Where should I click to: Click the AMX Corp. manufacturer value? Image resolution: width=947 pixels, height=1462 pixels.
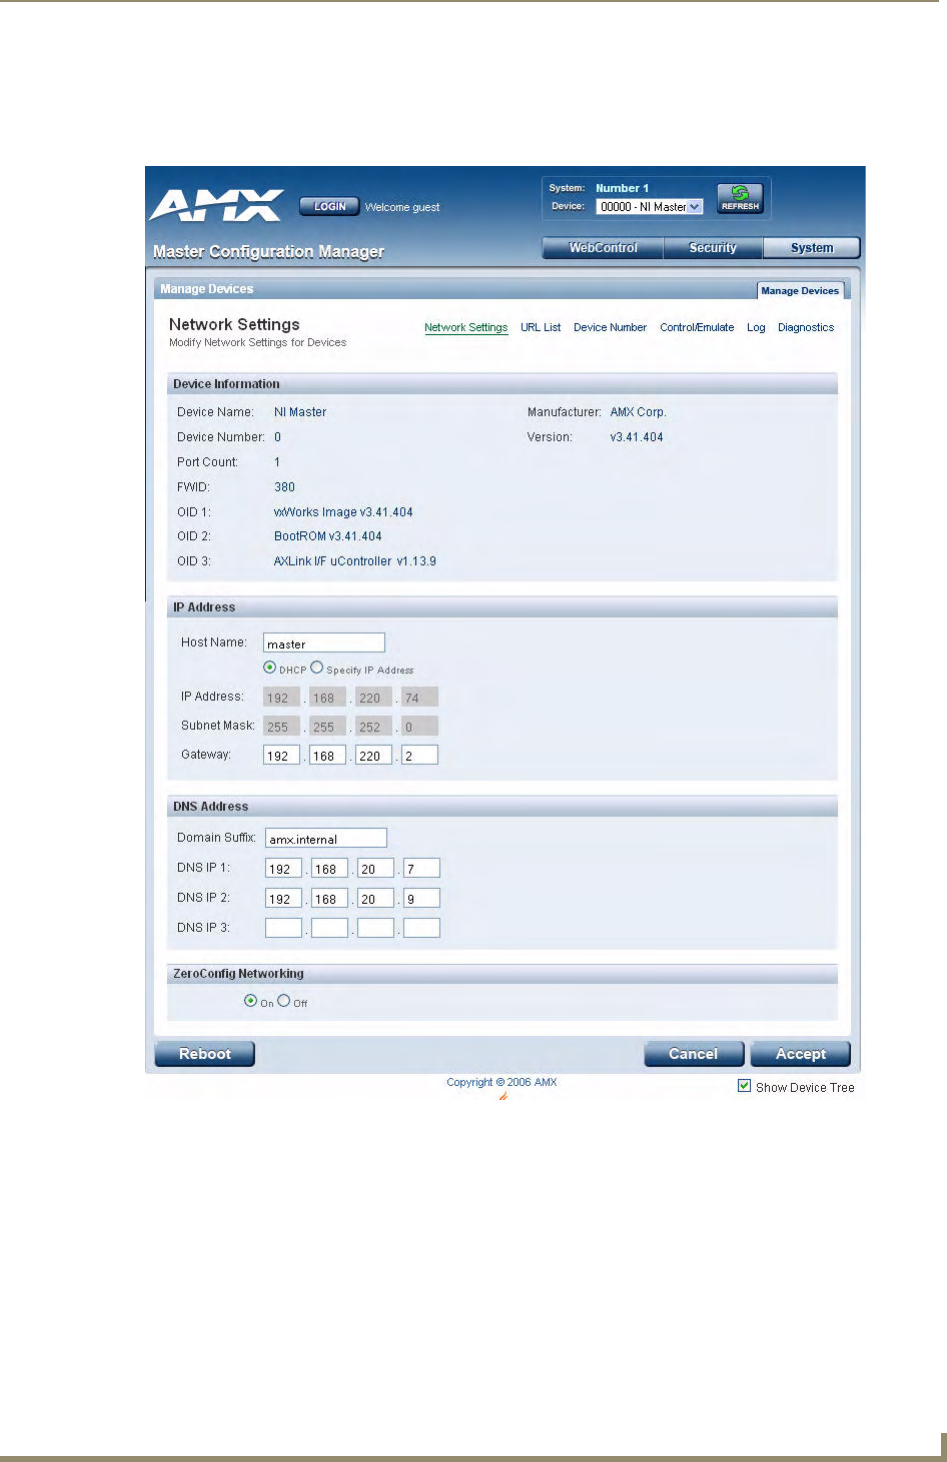click(638, 412)
